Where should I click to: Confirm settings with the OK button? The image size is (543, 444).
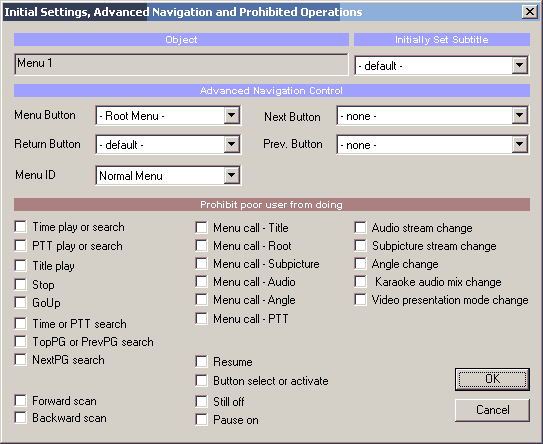(x=492, y=379)
